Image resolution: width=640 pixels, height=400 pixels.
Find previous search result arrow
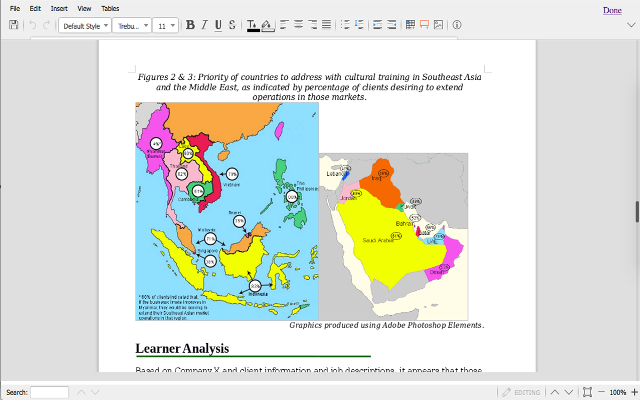81,392
